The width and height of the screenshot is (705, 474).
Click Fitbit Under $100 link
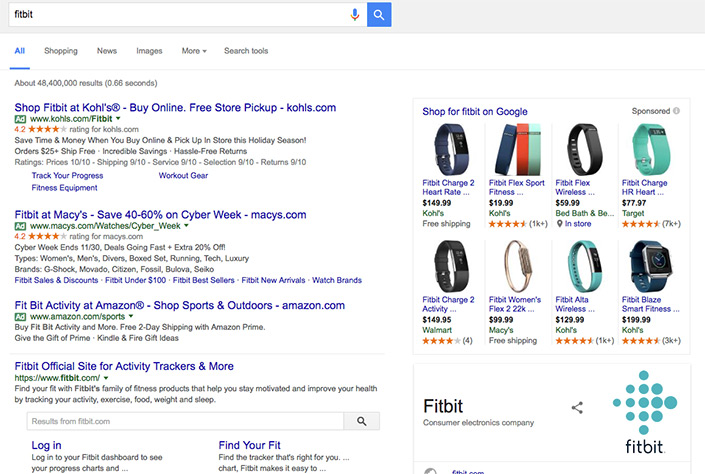(x=135, y=280)
